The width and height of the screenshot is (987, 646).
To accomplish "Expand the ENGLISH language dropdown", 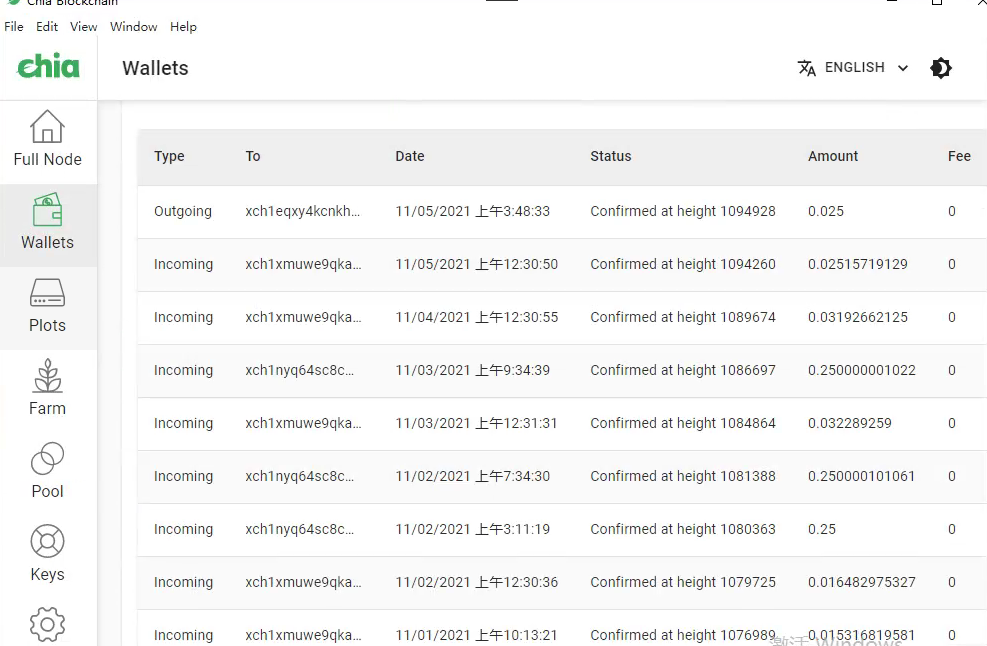I will (x=867, y=67).
